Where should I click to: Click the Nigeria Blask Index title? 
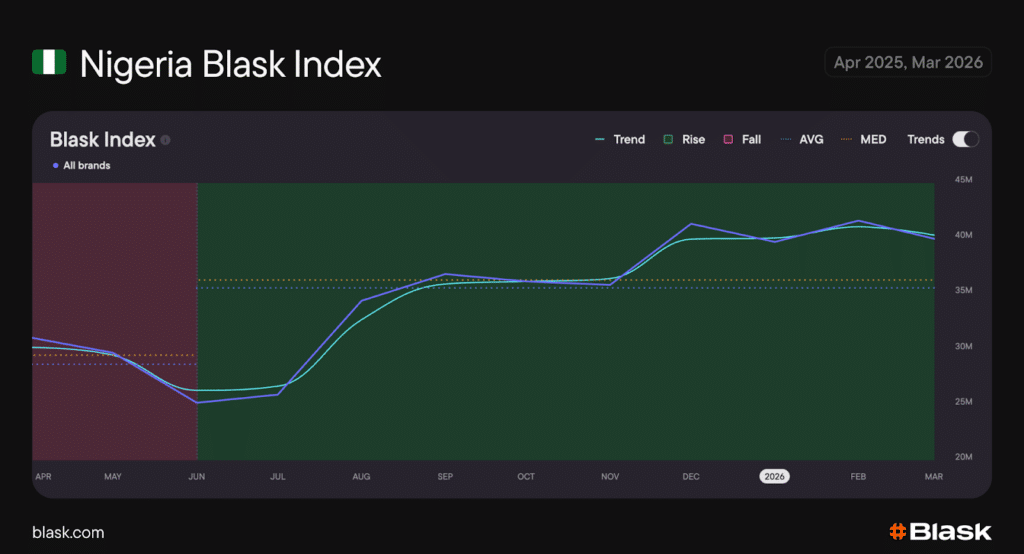pyautogui.click(x=230, y=64)
